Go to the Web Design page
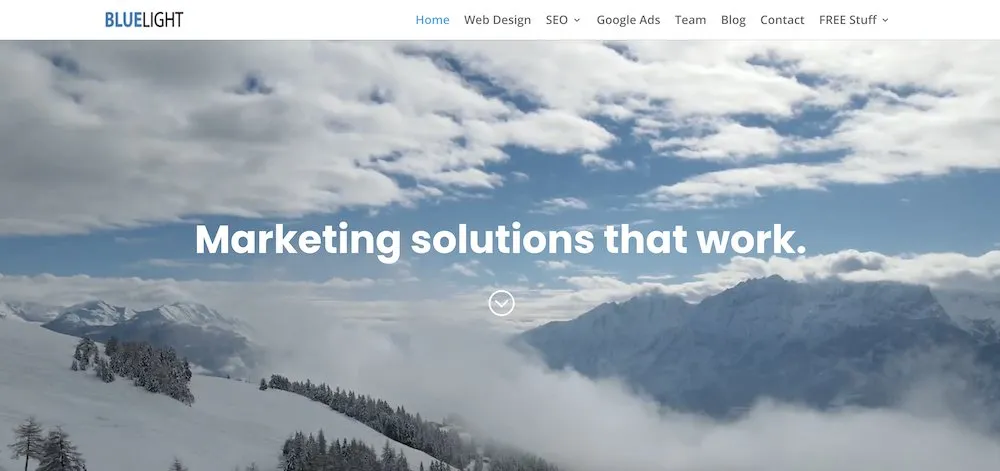The width and height of the screenshot is (1000, 471). click(x=497, y=20)
